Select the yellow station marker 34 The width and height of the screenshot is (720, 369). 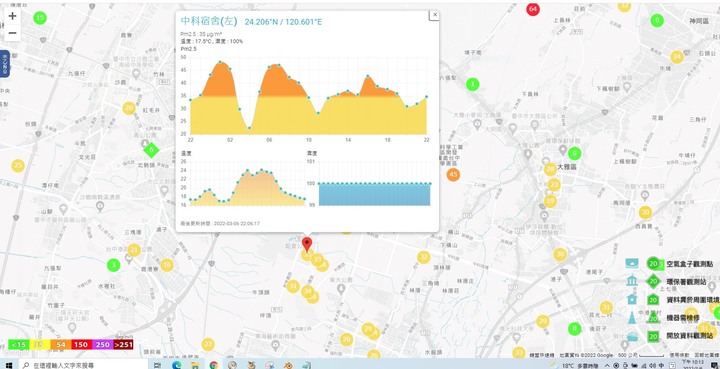click(308, 291)
